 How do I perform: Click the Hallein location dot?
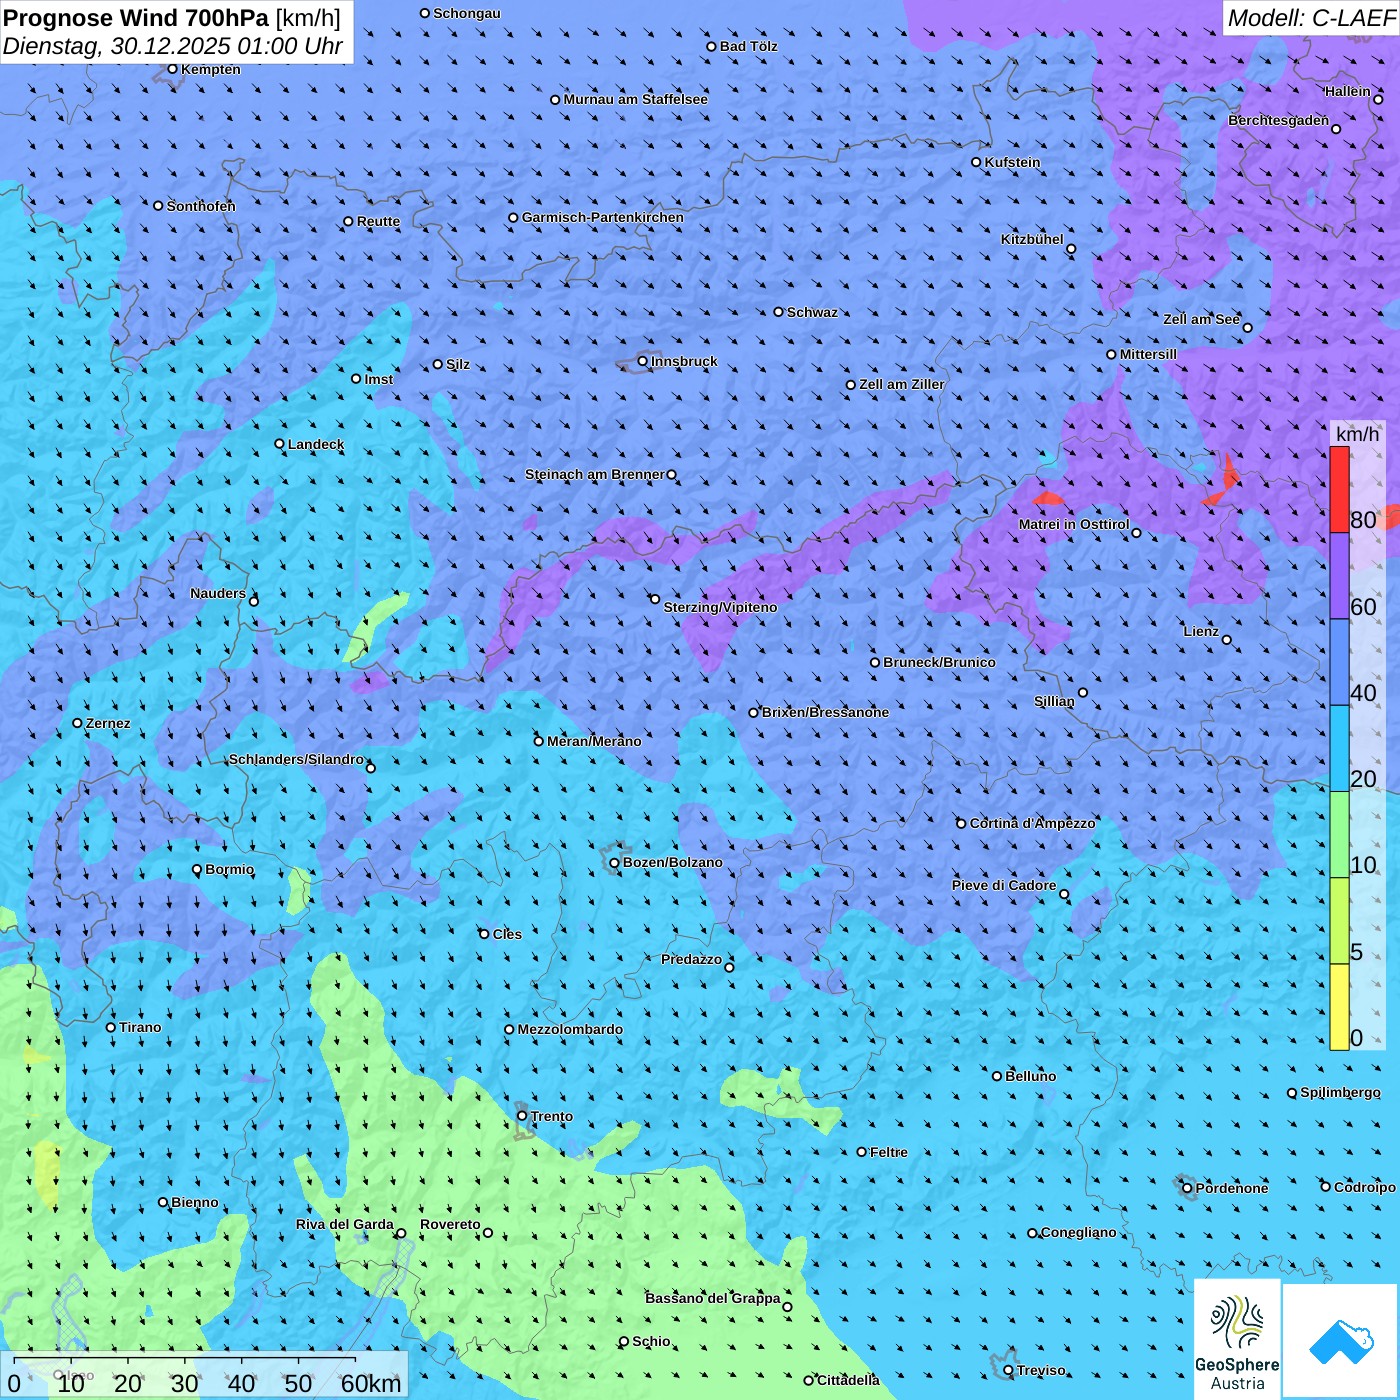(x=1378, y=99)
